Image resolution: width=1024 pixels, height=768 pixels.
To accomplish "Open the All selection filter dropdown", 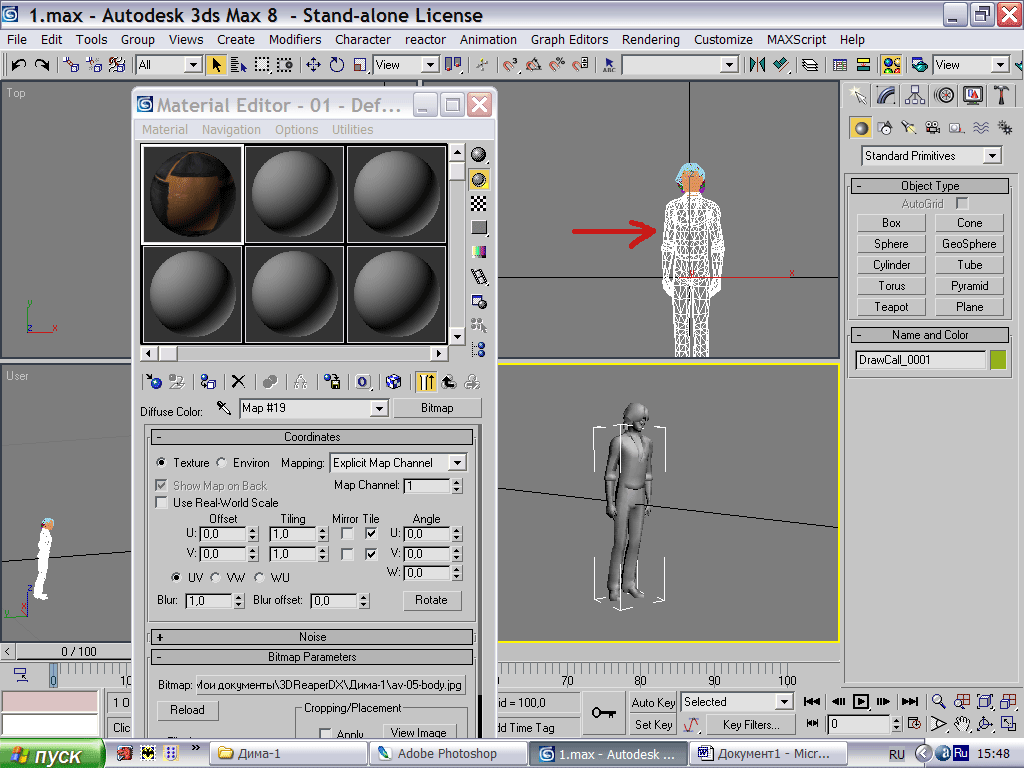I will (193, 65).
